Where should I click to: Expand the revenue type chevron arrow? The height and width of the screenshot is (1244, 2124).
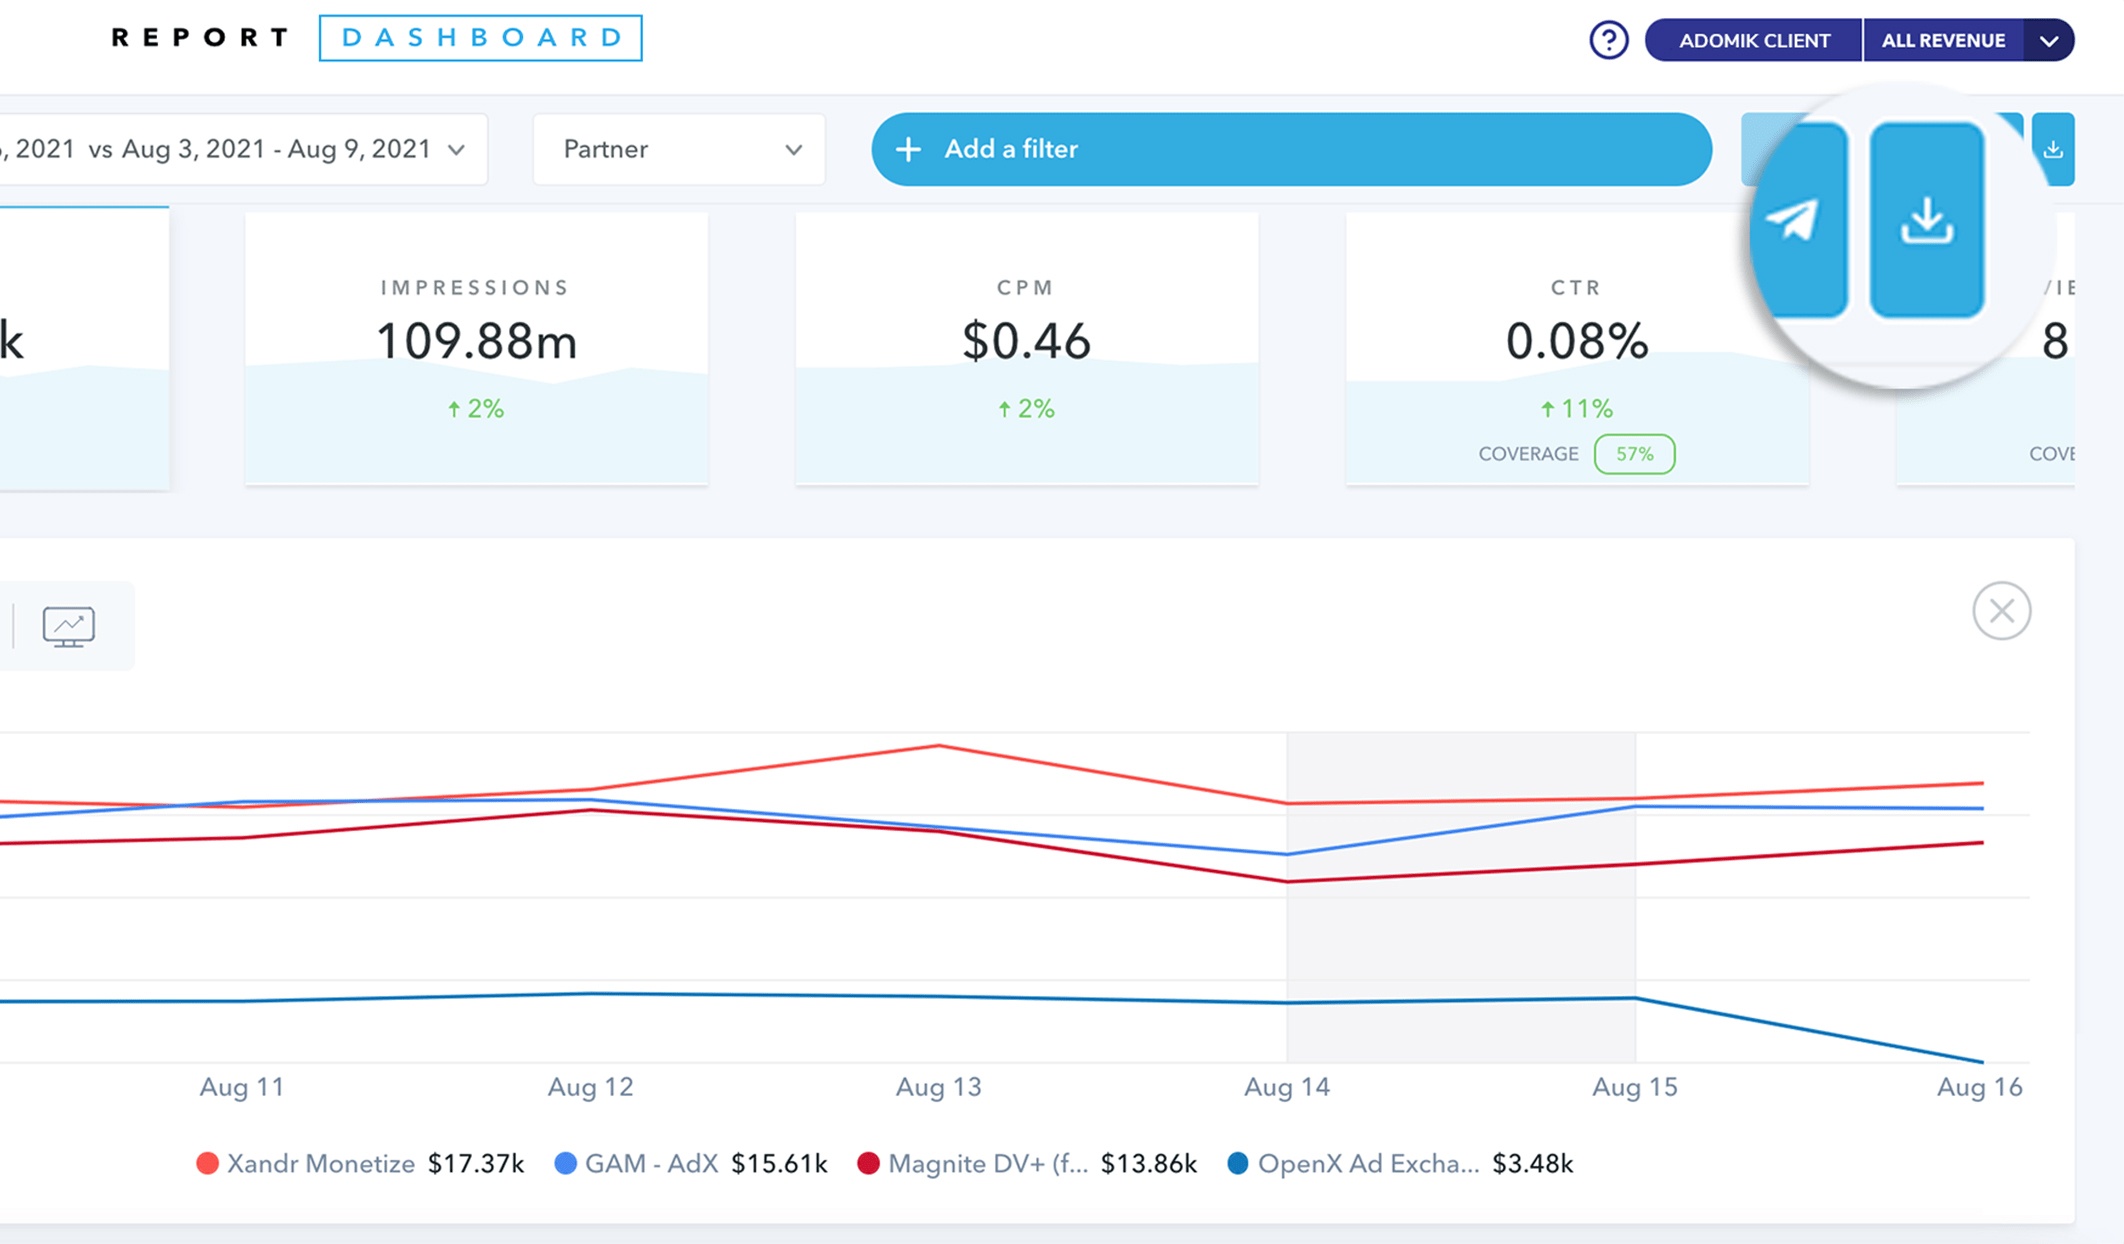(2049, 41)
